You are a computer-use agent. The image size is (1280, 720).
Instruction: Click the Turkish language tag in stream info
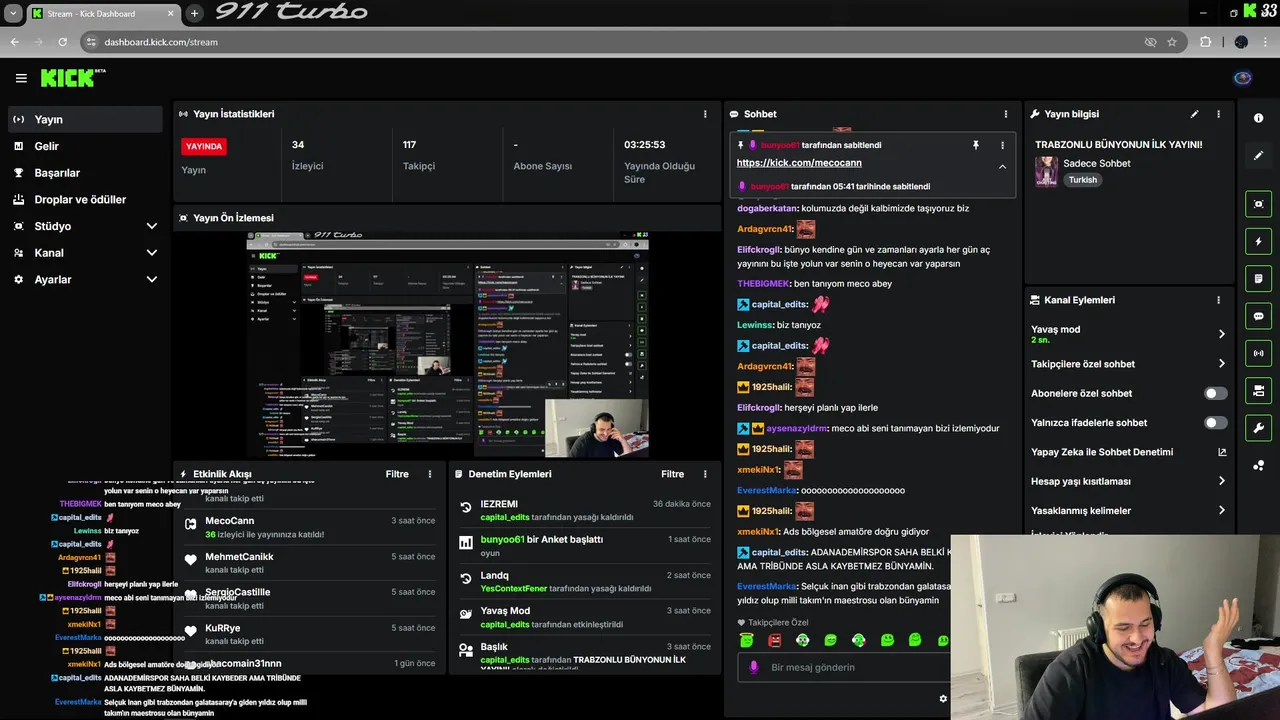(x=1082, y=180)
